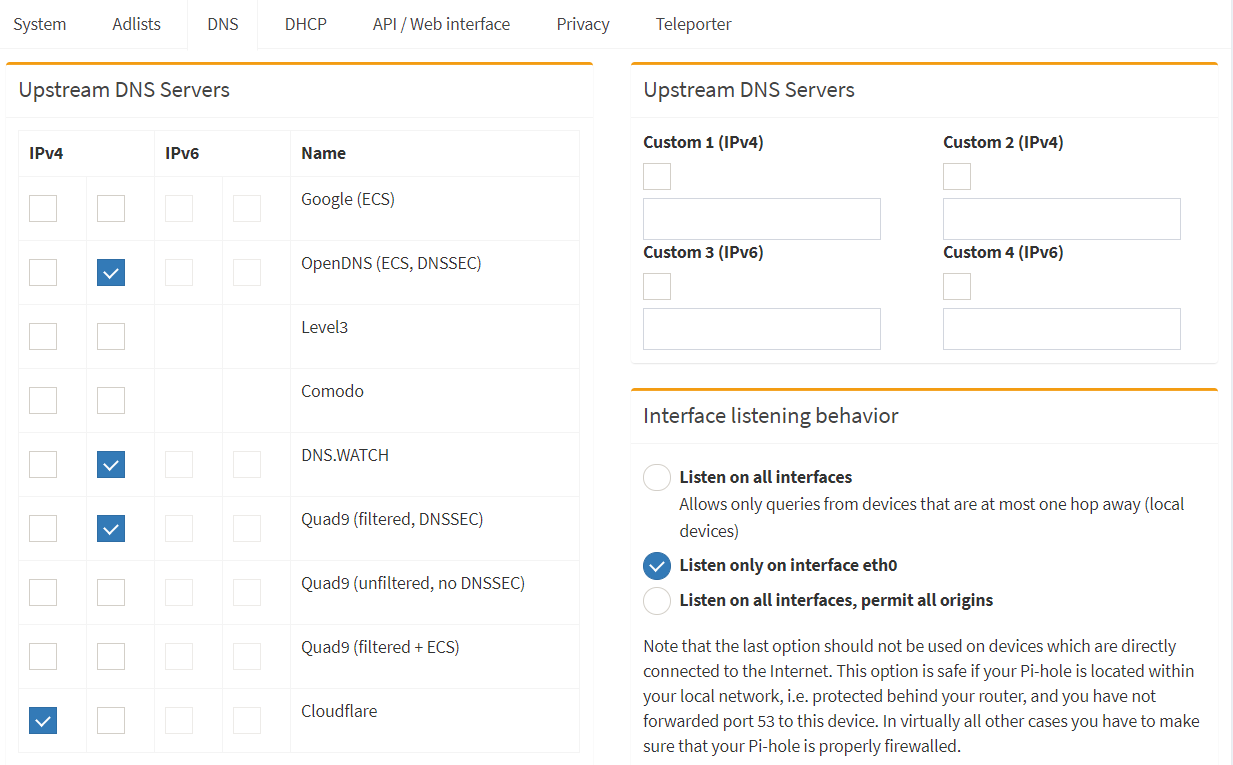1233x765 pixels.
Task: Switch to the System tab
Action: point(40,24)
